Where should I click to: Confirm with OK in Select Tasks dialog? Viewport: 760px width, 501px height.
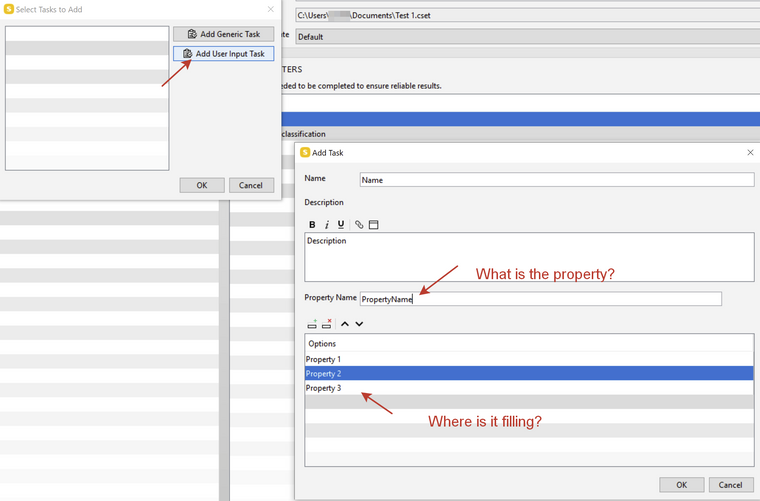pyautogui.click(x=202, y=185)
